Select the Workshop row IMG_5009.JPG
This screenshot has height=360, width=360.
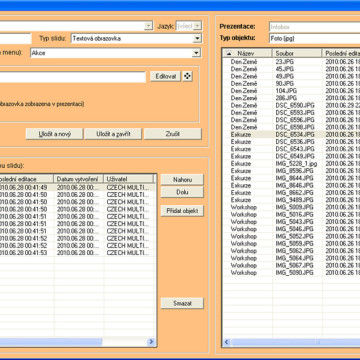pos(292,207)
